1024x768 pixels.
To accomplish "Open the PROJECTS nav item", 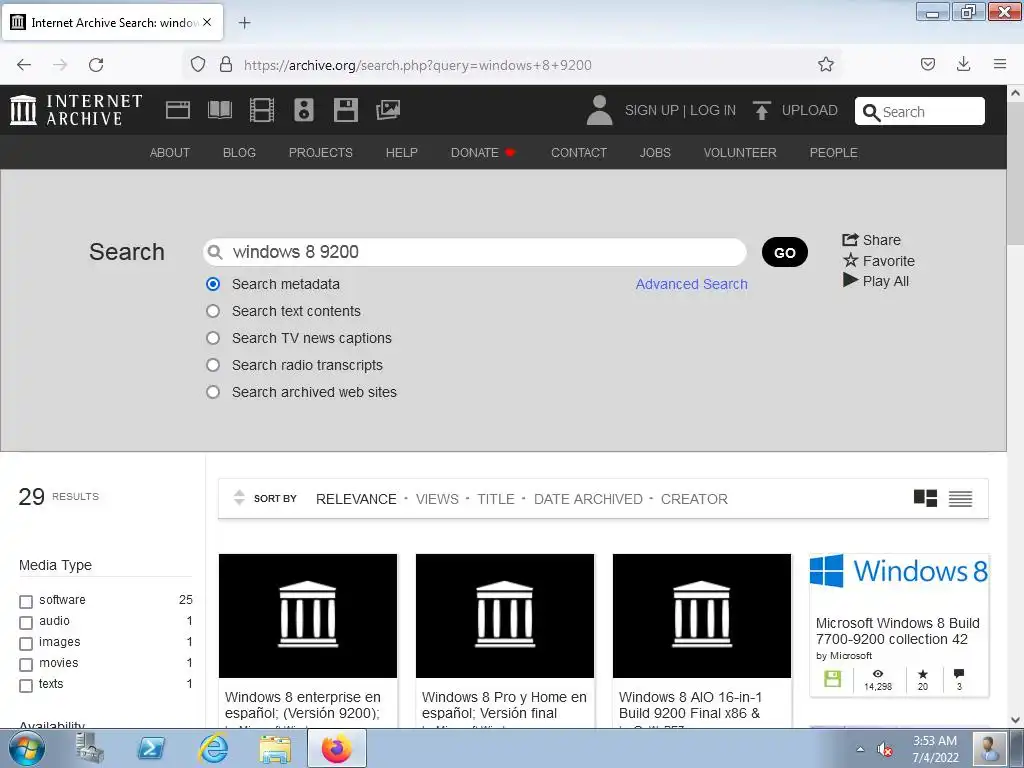I will pyautogui.click(x=321, y=153).
